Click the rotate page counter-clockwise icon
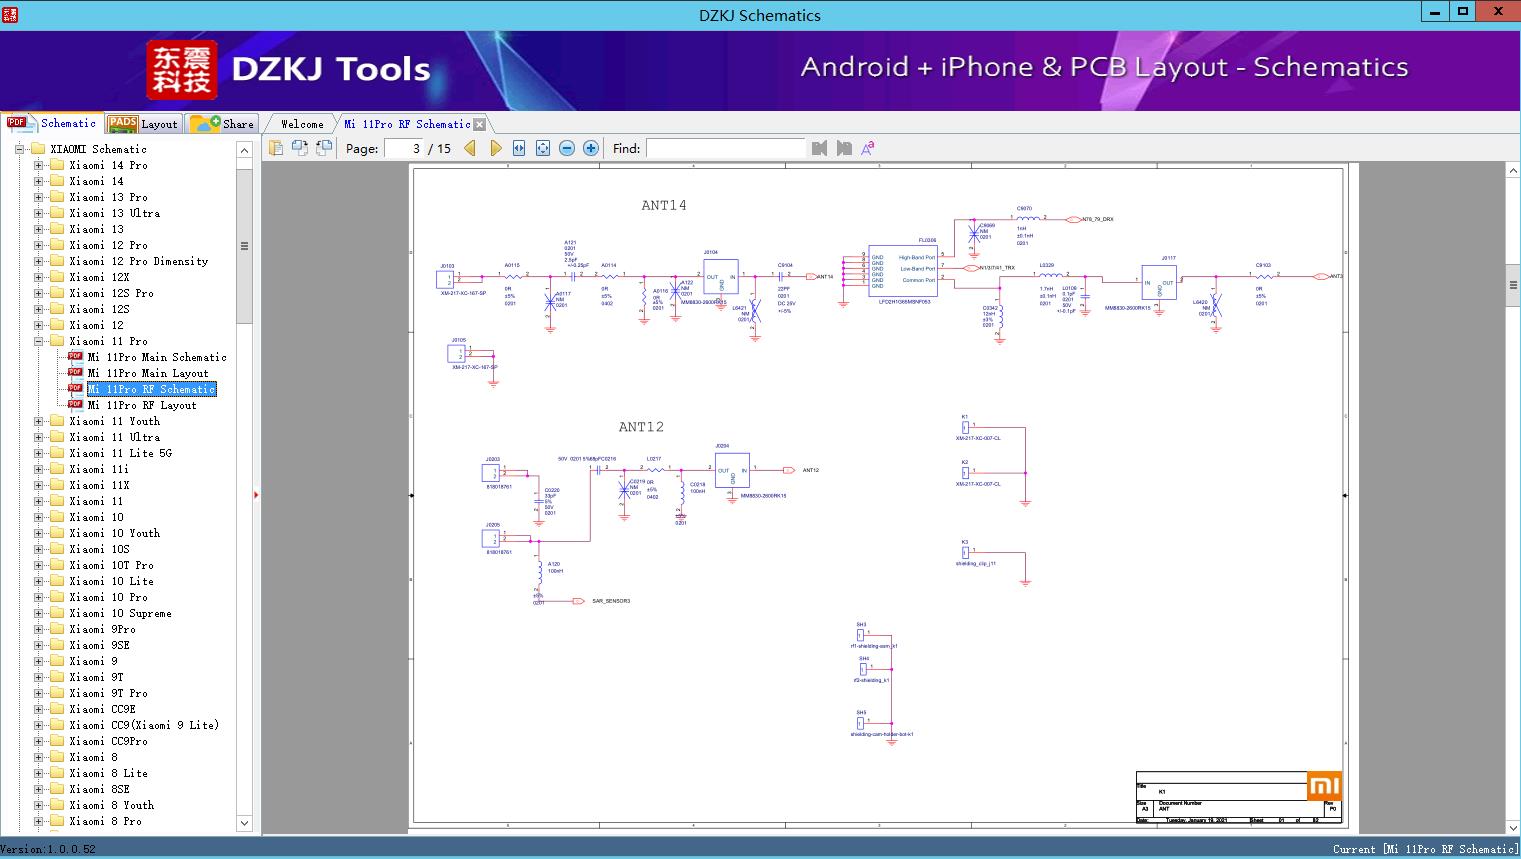 tap(300, 148)
